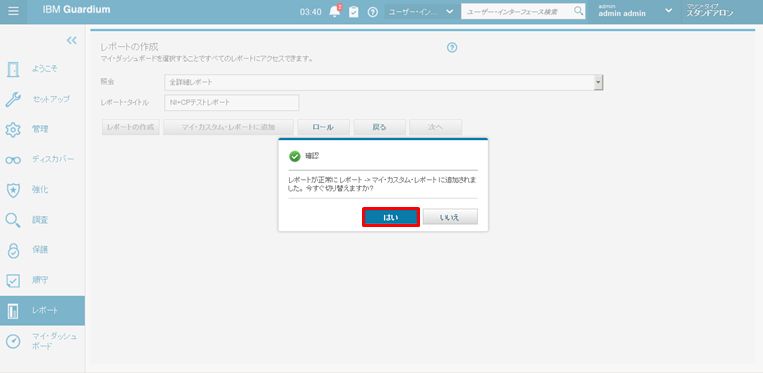Screen dimensions: 763x373
Task: Click the 次へ button
Action: pyautogui.click(x=436, y=127)
